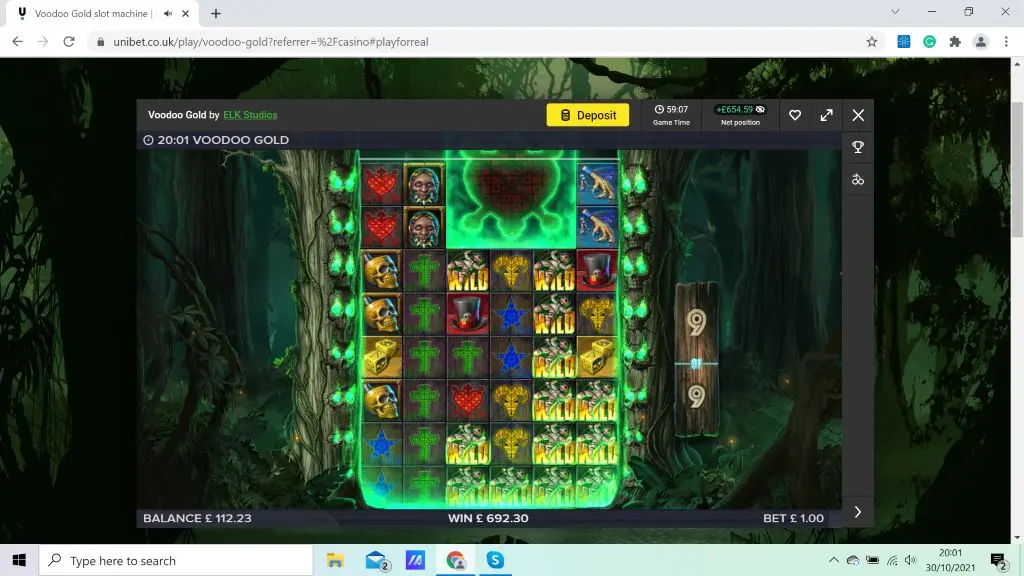Open the ELK Studios link
The image size is (1024, 576).
click(x=250, y=115)
